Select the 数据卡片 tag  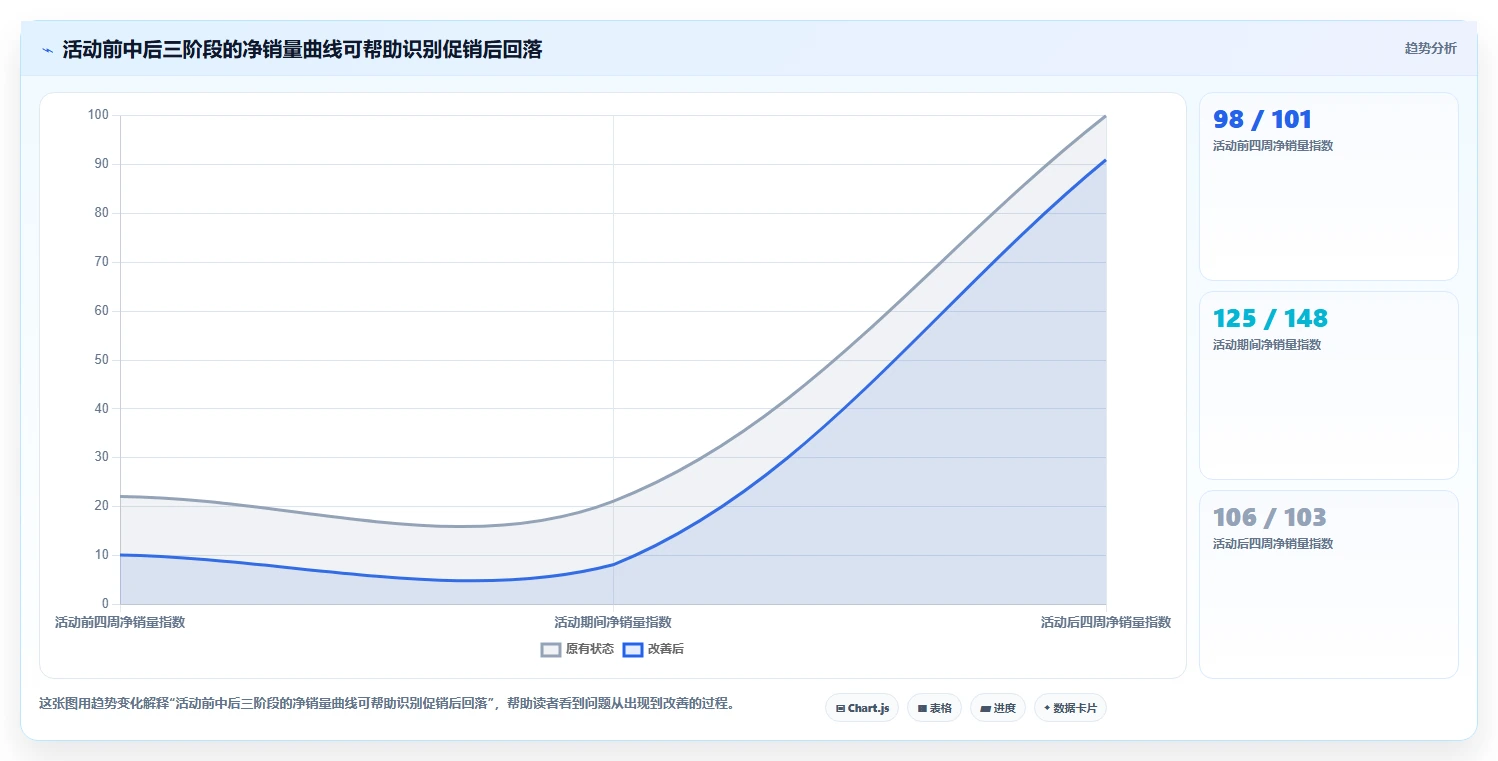coord(1070,708)
